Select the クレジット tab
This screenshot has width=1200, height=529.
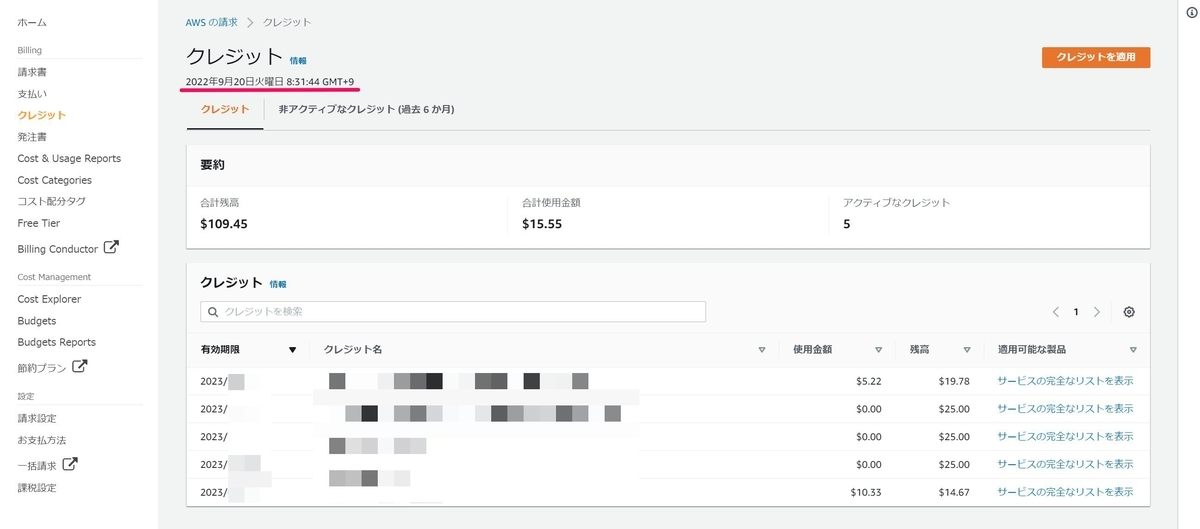pos(225,109)
